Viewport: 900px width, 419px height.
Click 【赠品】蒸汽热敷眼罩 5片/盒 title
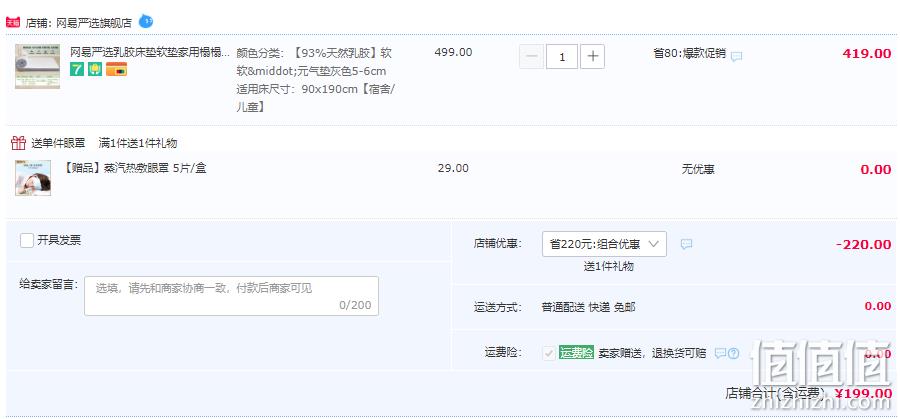133,168
